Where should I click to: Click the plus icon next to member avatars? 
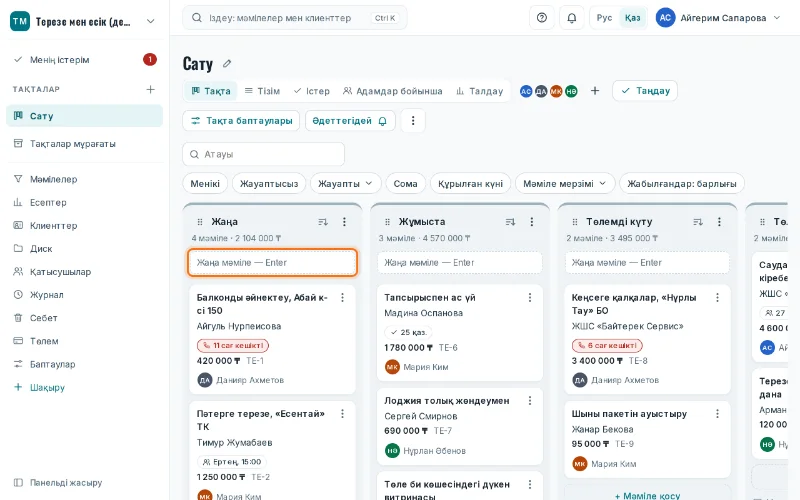595,91
